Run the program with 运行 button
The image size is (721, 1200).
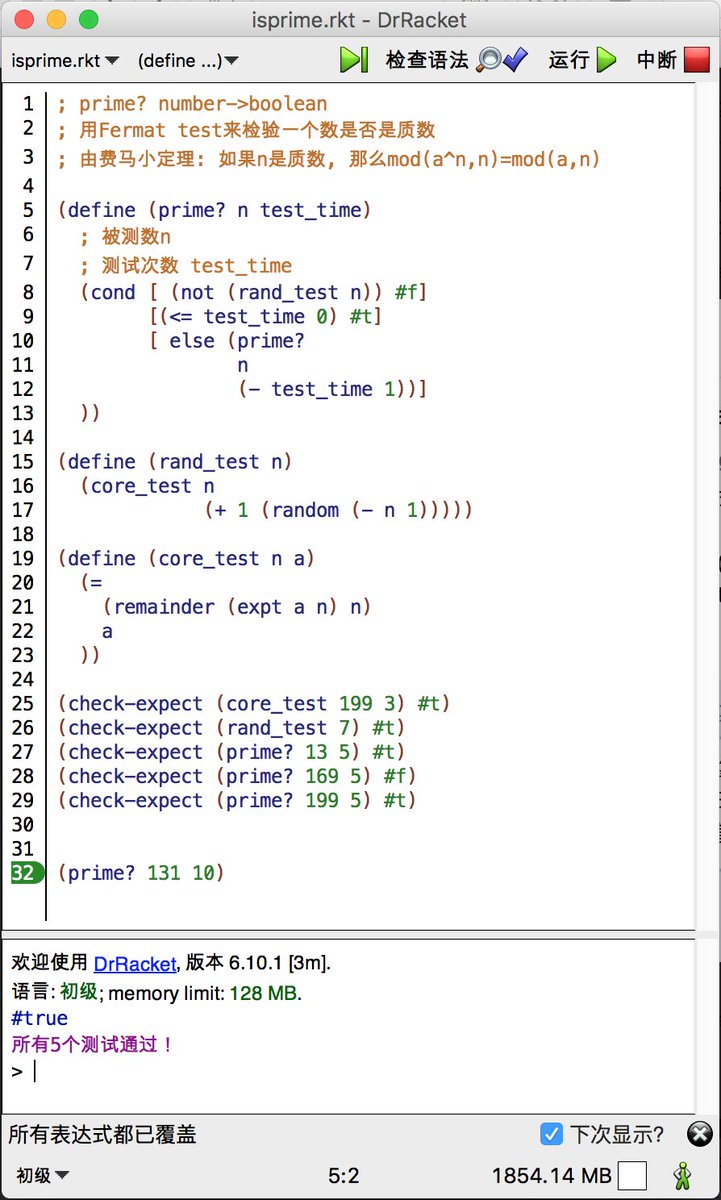[x=583, y=60]
